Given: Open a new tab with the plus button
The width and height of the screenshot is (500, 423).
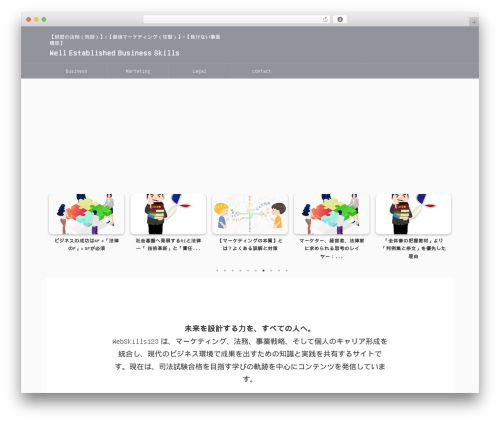Looking at the screenshot, I should (474, 22).
